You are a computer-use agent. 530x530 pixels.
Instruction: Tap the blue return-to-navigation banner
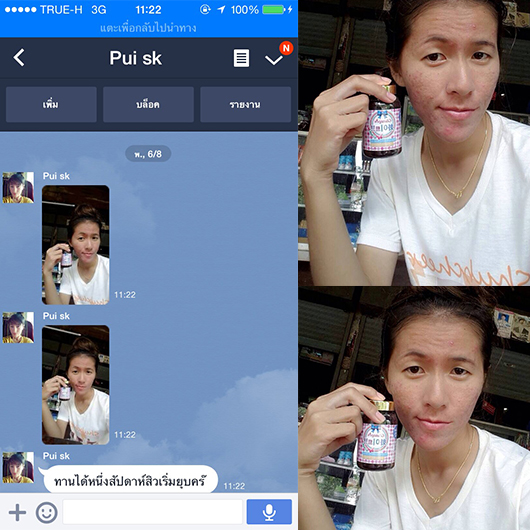(149, 28)
